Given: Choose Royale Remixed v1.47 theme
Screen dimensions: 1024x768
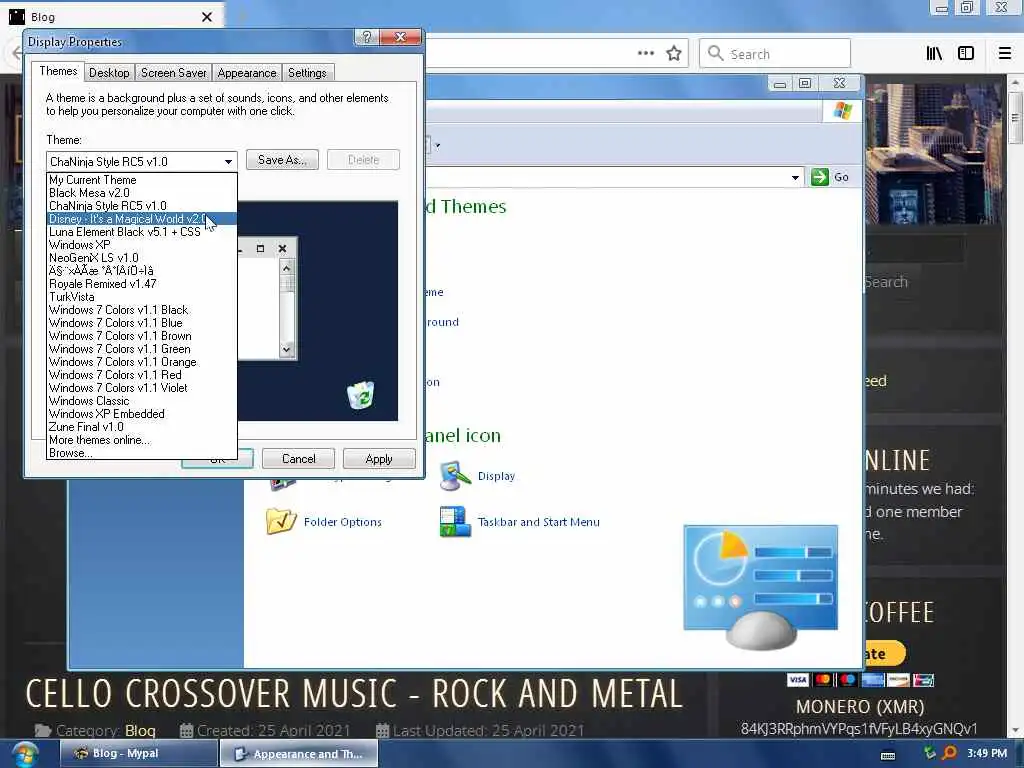Looking at the screenshot, I should coord(142,284).
